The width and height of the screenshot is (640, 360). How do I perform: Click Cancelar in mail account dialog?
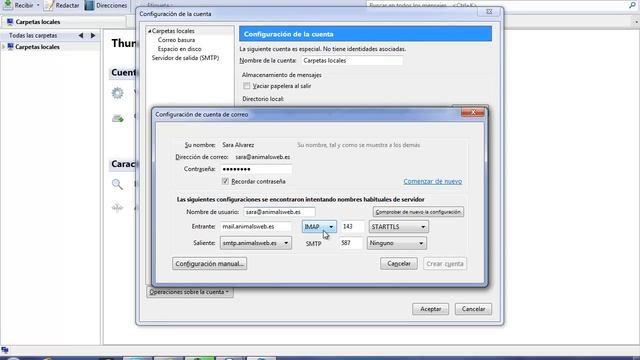tap(399, 264)
